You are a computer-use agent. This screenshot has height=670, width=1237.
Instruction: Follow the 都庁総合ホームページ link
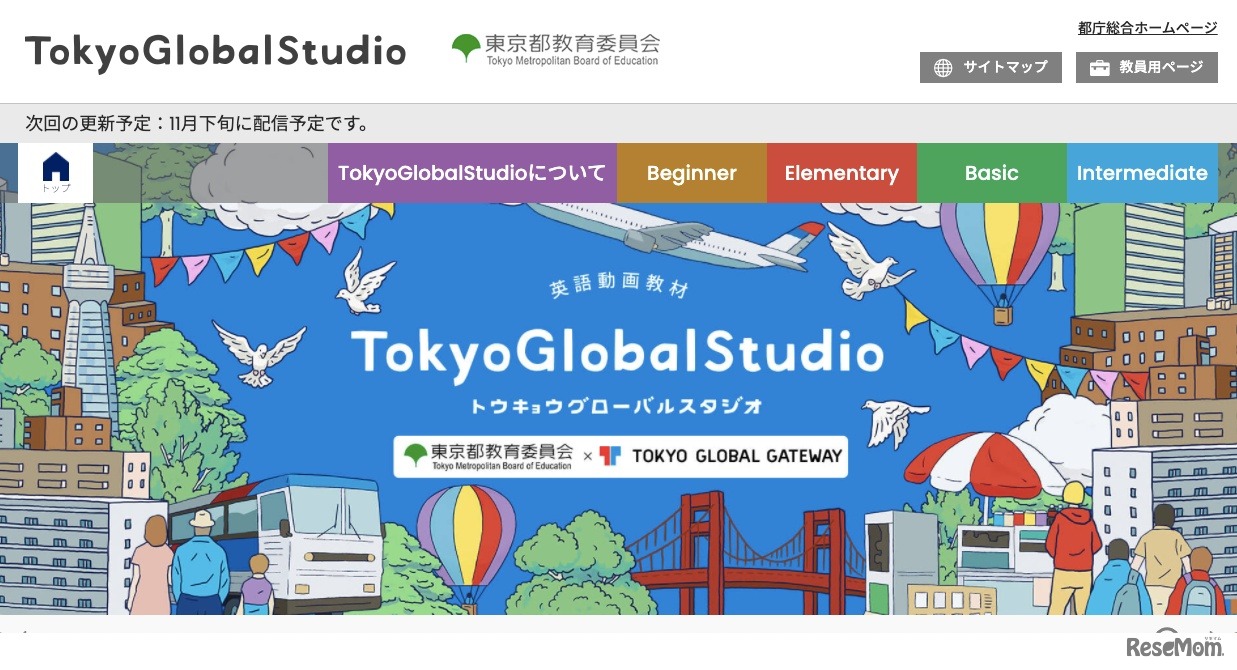1146,29
